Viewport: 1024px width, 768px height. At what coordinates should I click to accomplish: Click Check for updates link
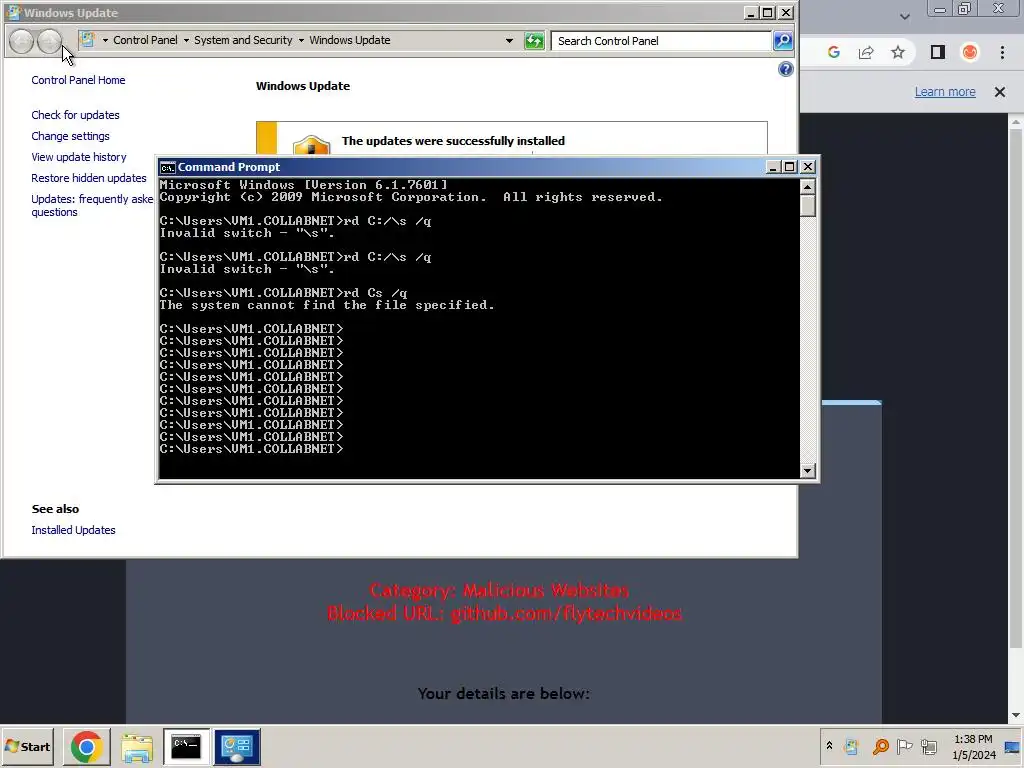pyautogui.click(x=75, y=115)
